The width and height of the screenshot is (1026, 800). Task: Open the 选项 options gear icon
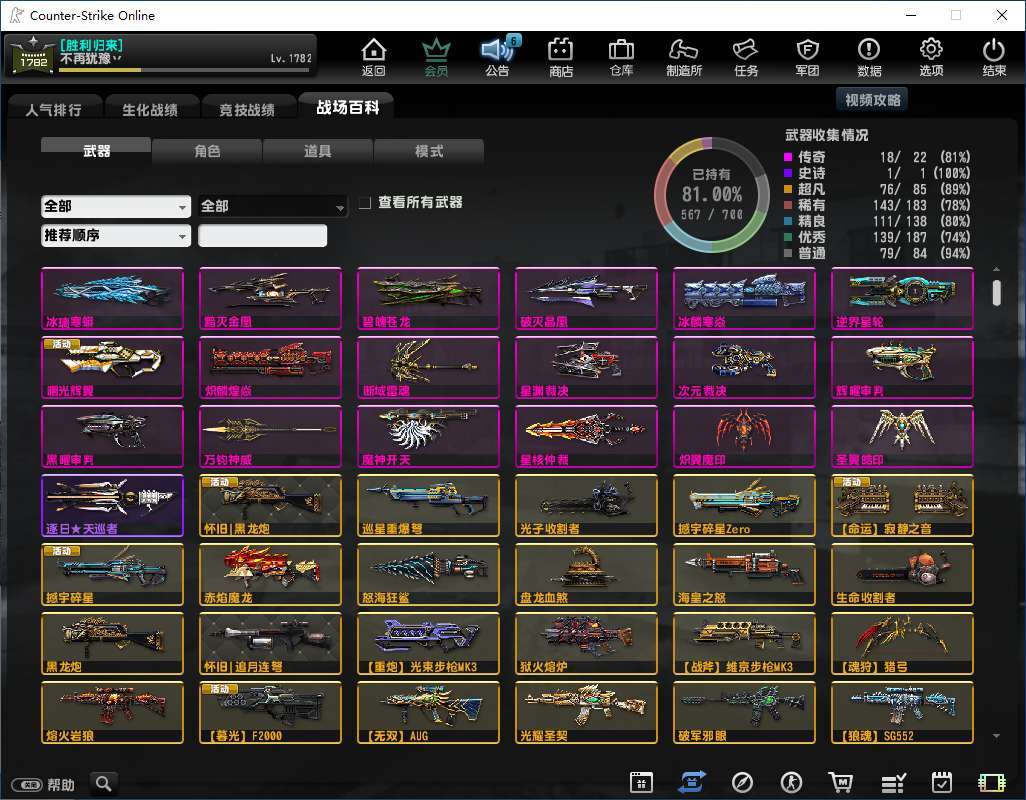pyautogui.click(x=931, y=57)
